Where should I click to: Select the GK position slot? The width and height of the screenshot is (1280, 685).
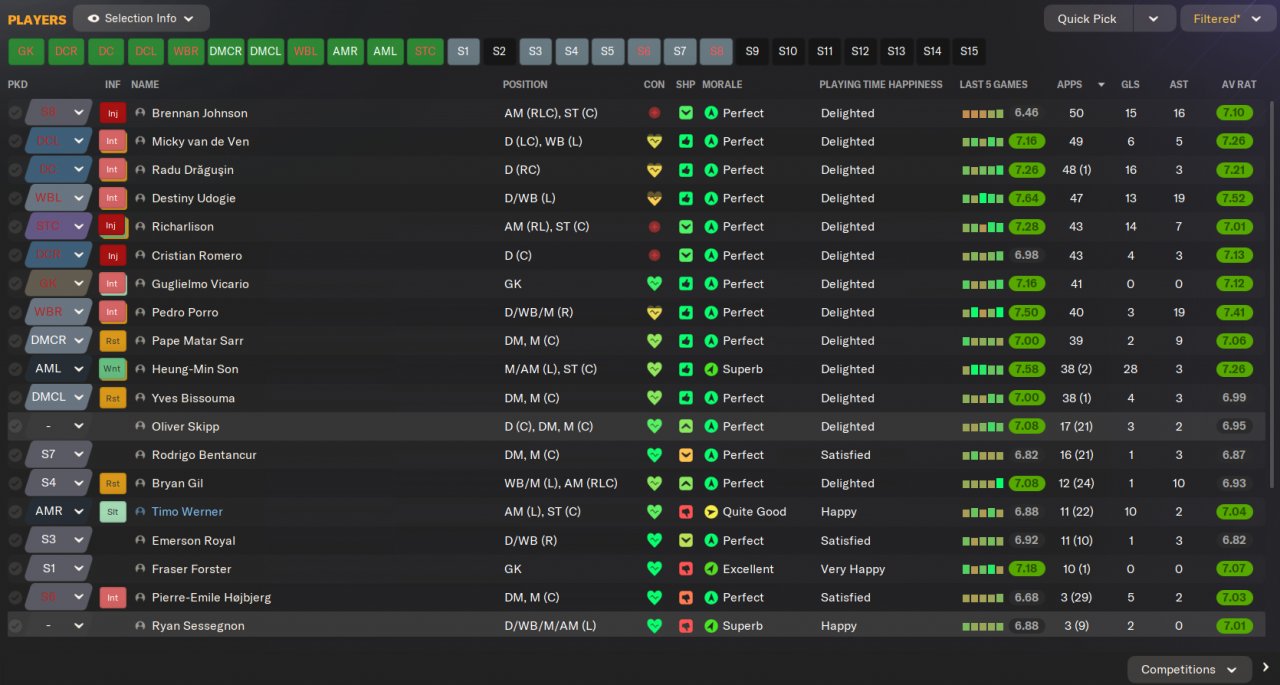pyautogui.click(x=26, y=51)
